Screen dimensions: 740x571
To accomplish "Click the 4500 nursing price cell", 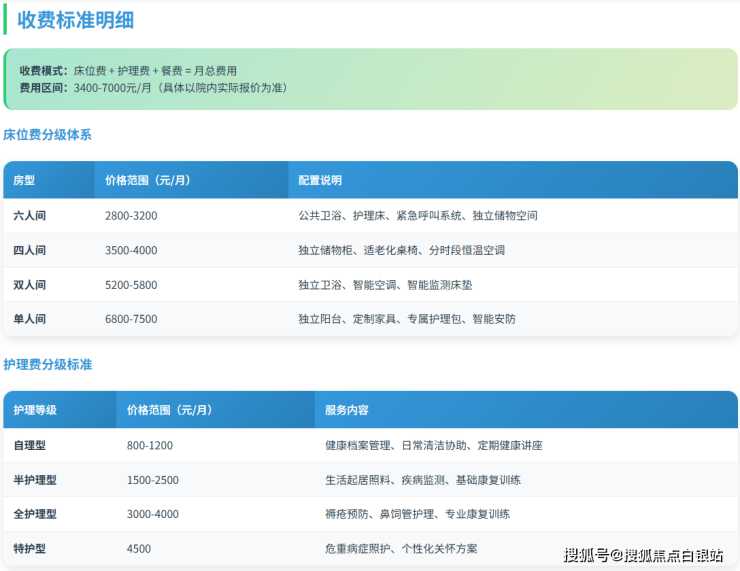I will click(140, 549).
